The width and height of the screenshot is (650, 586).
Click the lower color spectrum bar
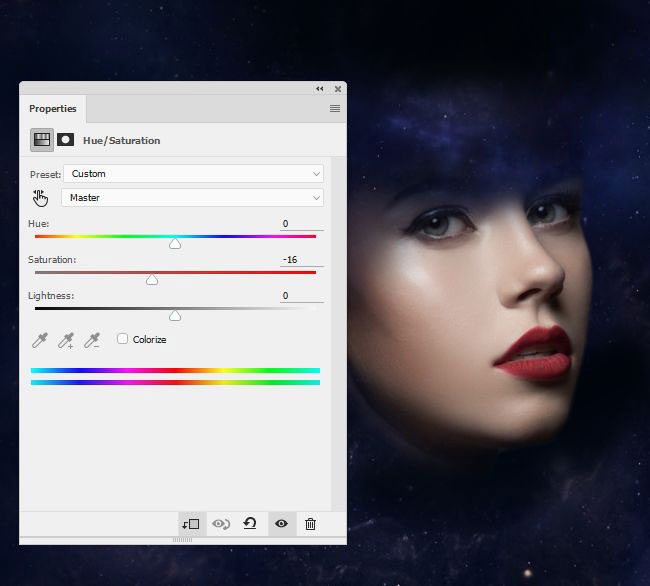(175, 383)
